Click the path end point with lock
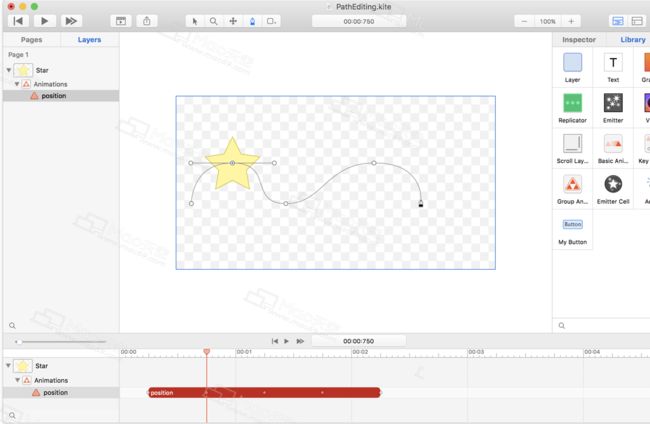 [x=421, y=204]
